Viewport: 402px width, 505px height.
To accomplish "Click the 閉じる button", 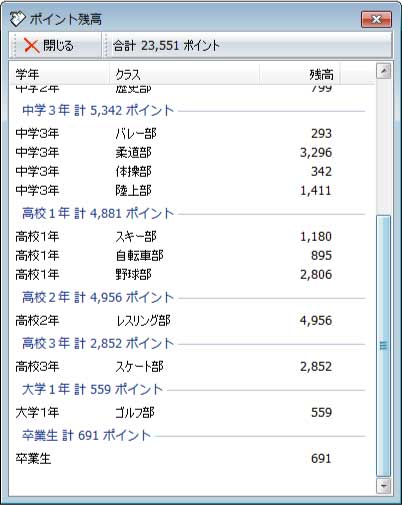I will click(48, 46).
